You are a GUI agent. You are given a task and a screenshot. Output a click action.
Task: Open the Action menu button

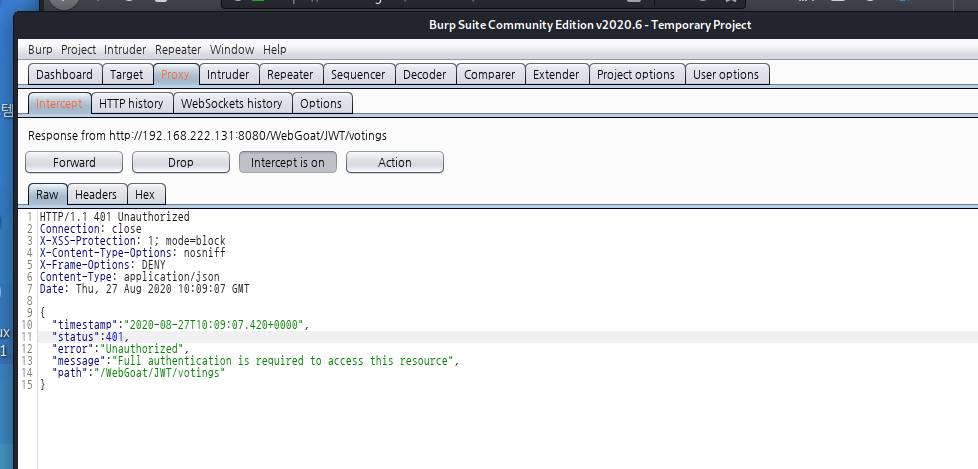[x=395, y=162]
